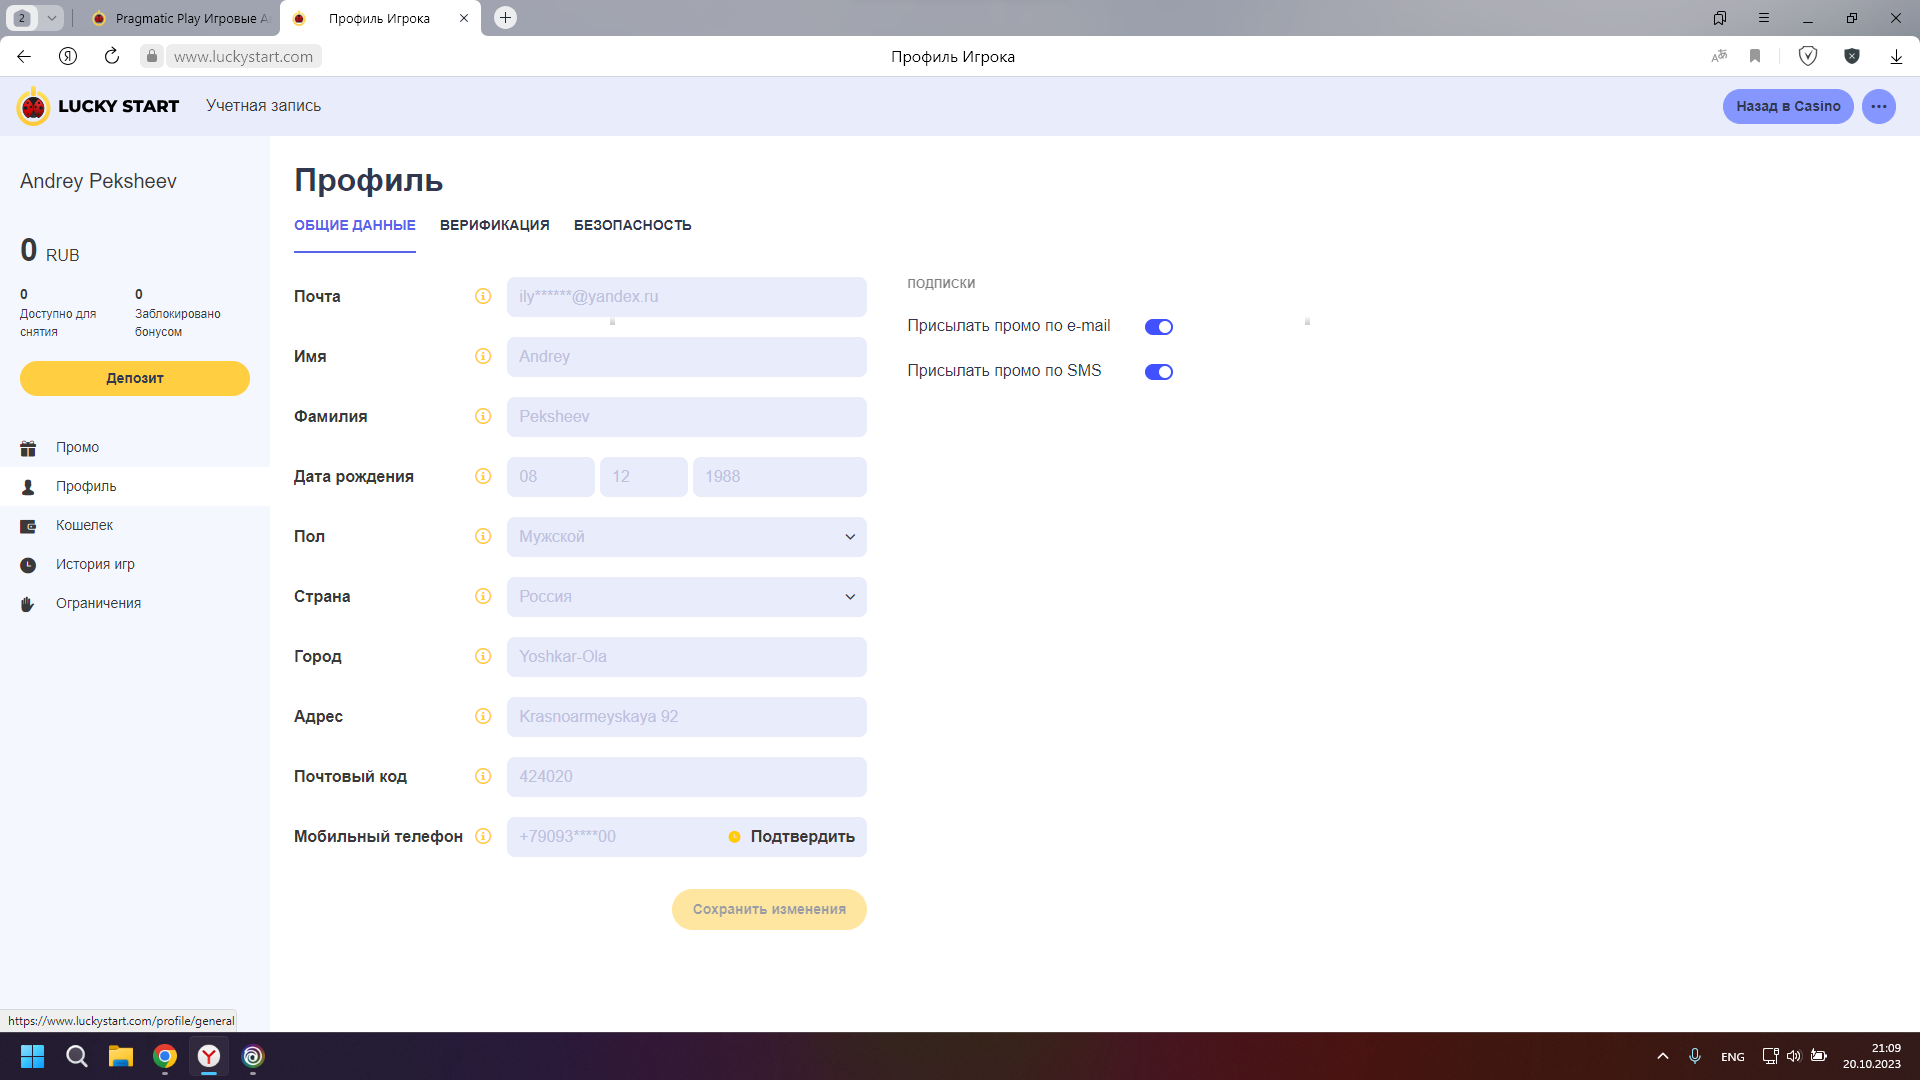Click Подтвердить to verify phone number
Viewport: 1920px width, 1080px height.
tap(801, 837)
